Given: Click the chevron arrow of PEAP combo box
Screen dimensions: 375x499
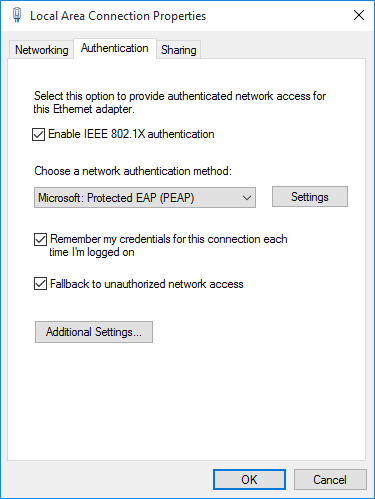Looking at the screenshot, I should point(247,198).
